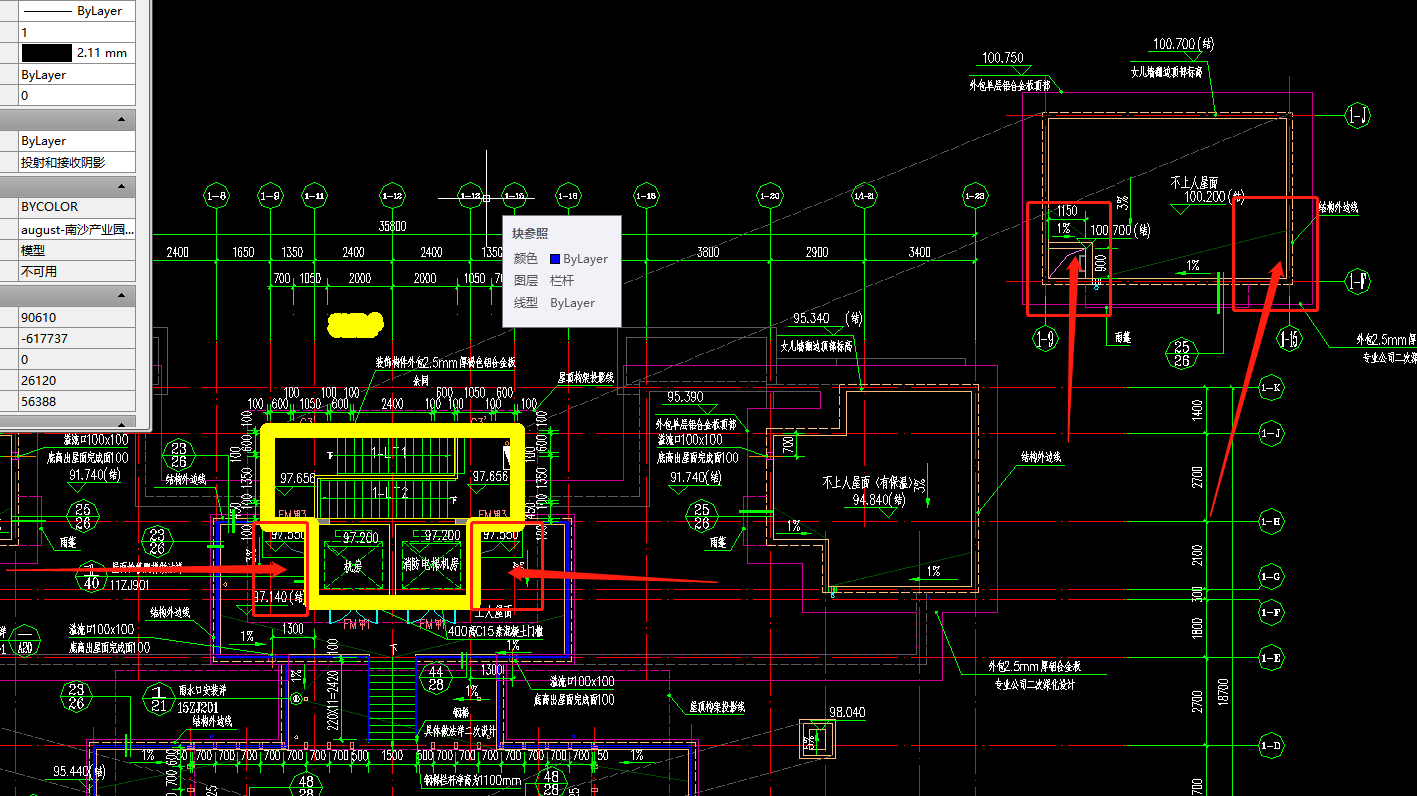
Task: Select grid bubble 1-E on right side
Action: pyautogui.click(x=1272, y=658)
